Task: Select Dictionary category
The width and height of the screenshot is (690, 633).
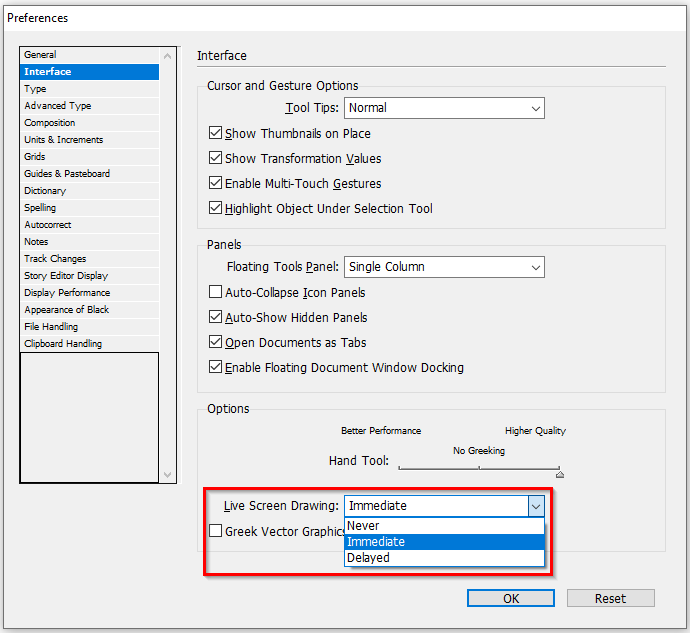Action: (89, 191)
